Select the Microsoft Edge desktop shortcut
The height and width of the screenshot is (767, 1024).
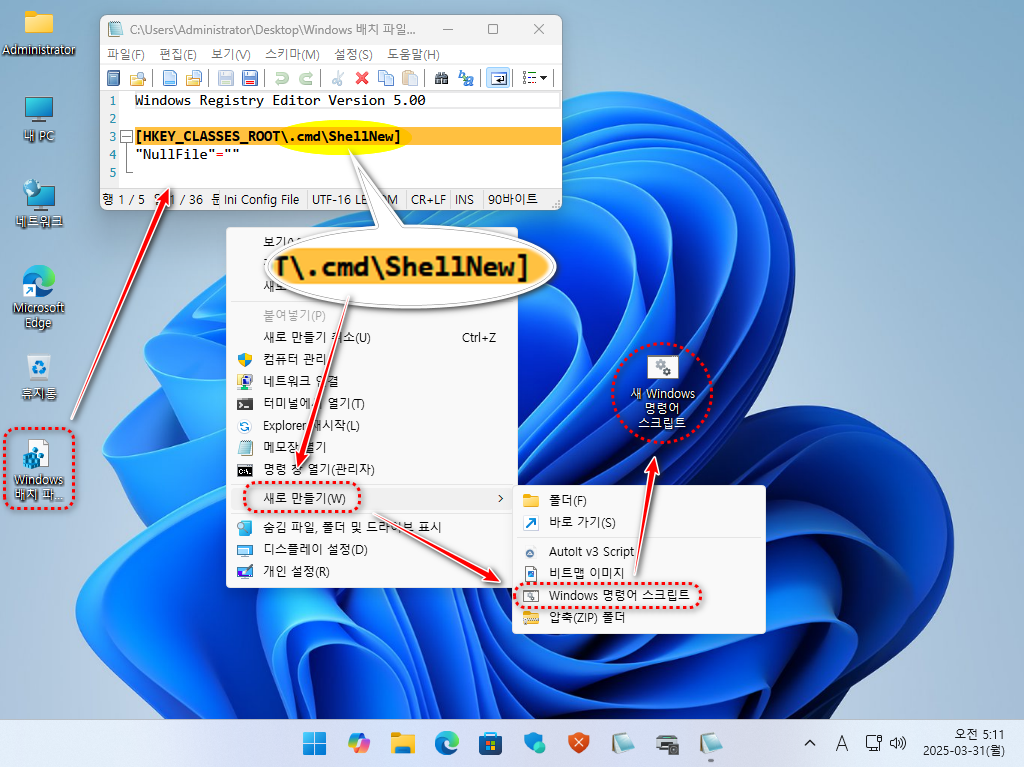click(39, 297)
